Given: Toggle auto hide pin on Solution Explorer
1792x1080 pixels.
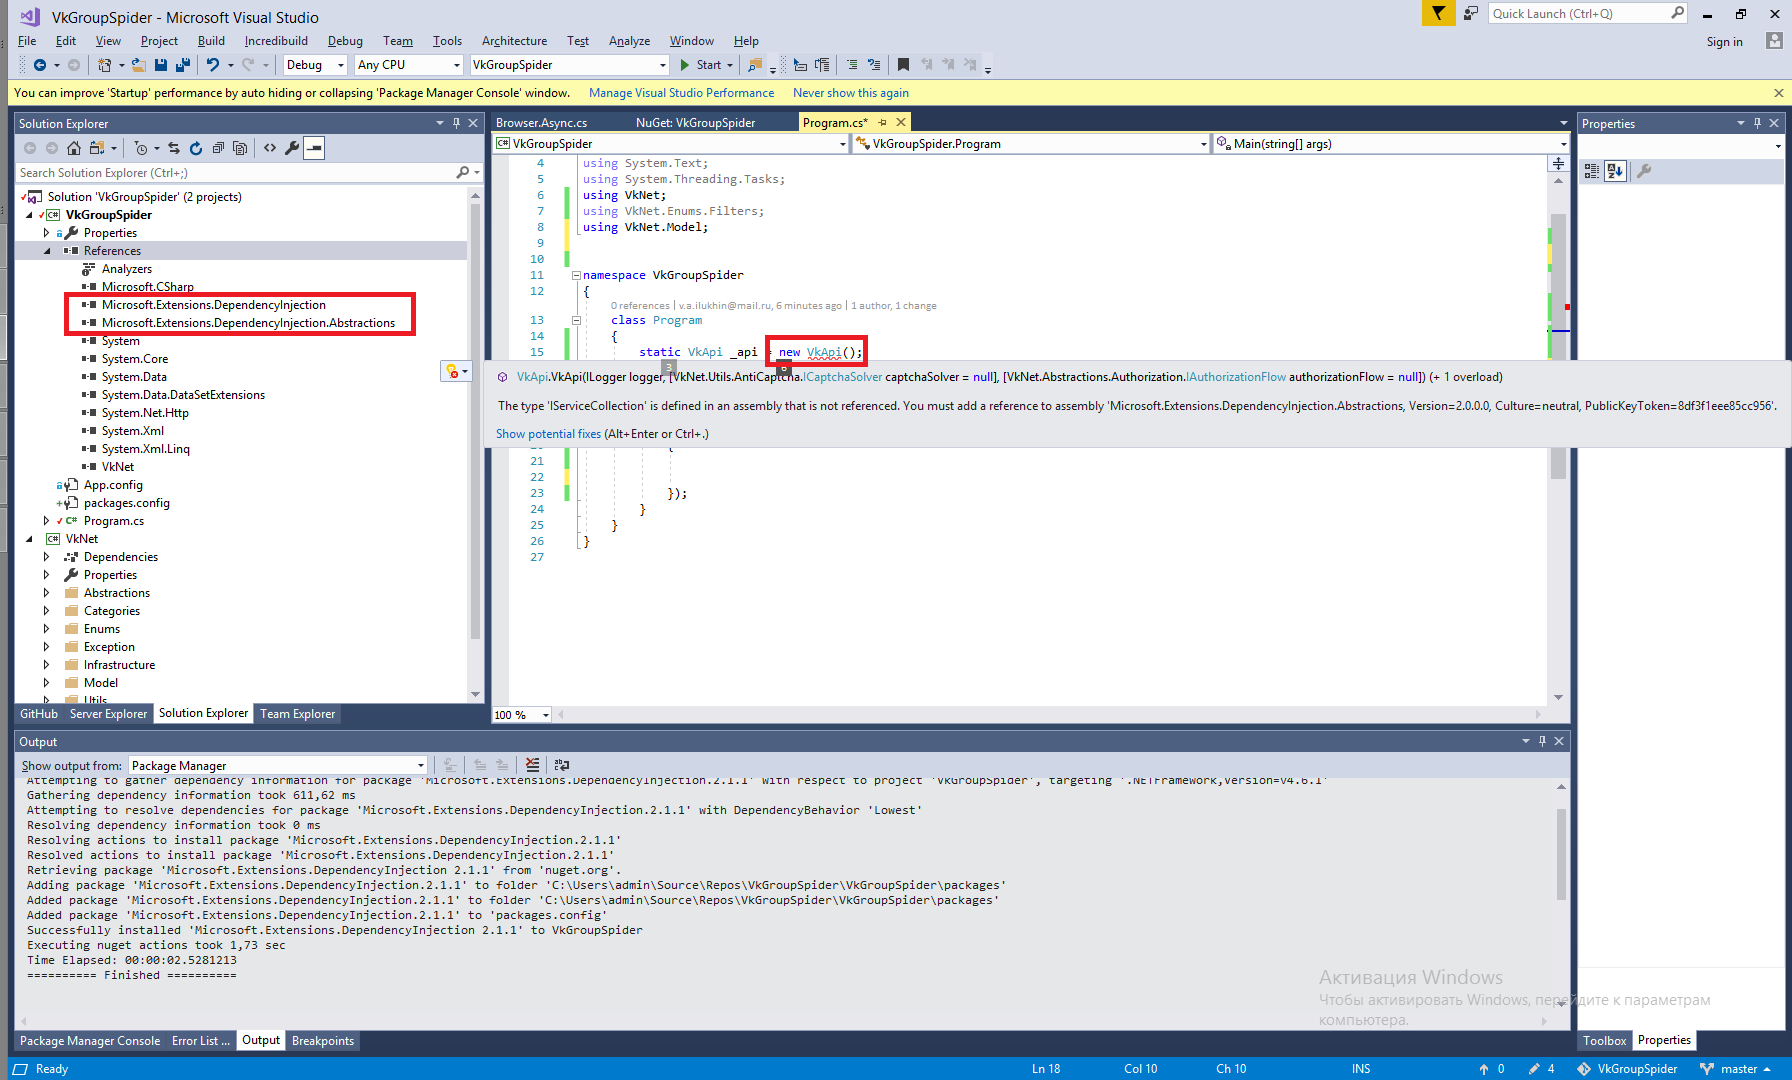Looking at the screenshot, I should tap(456, 123).
